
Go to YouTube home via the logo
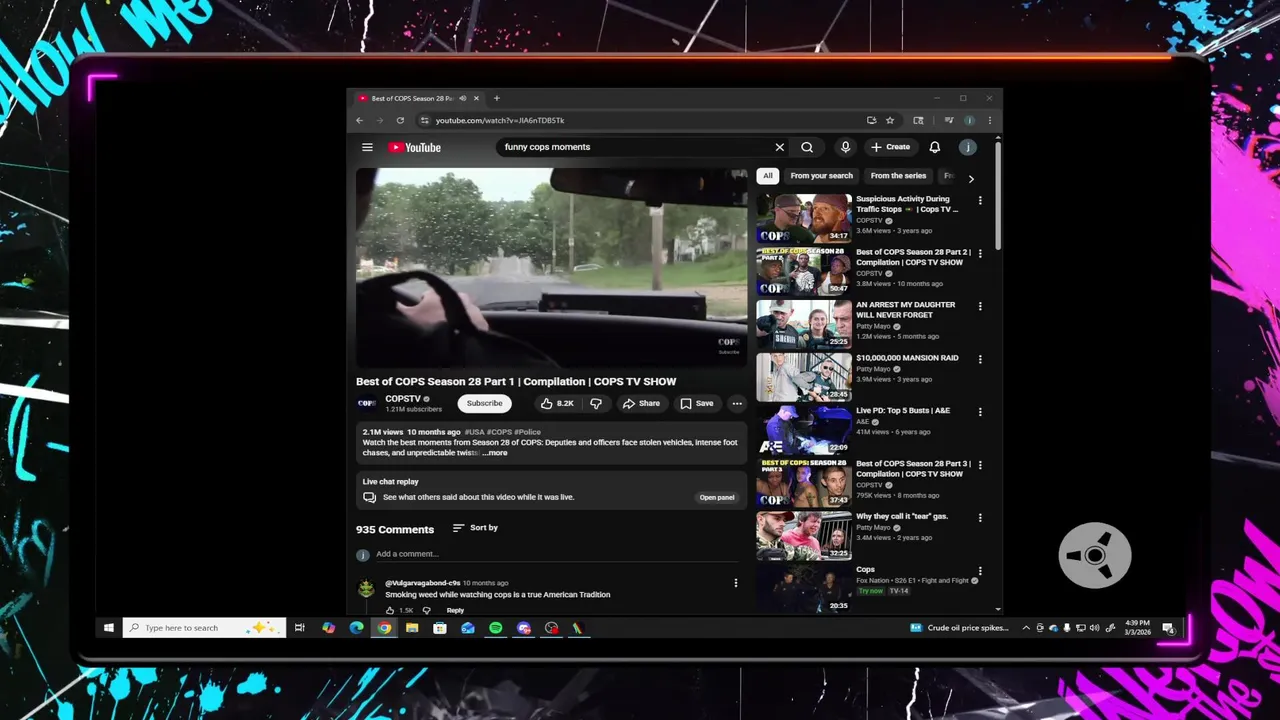pos(414,147)
